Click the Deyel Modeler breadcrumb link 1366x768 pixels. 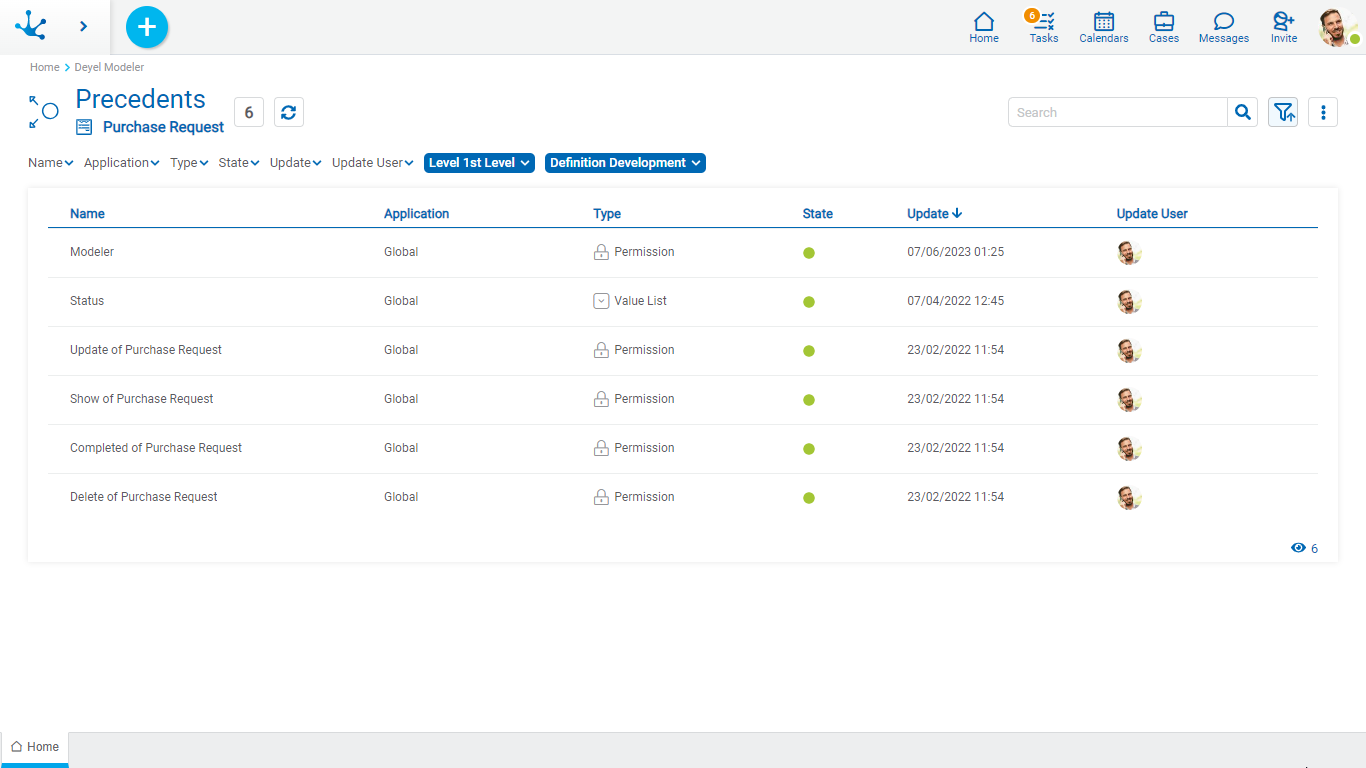click(x=109, y=67)
